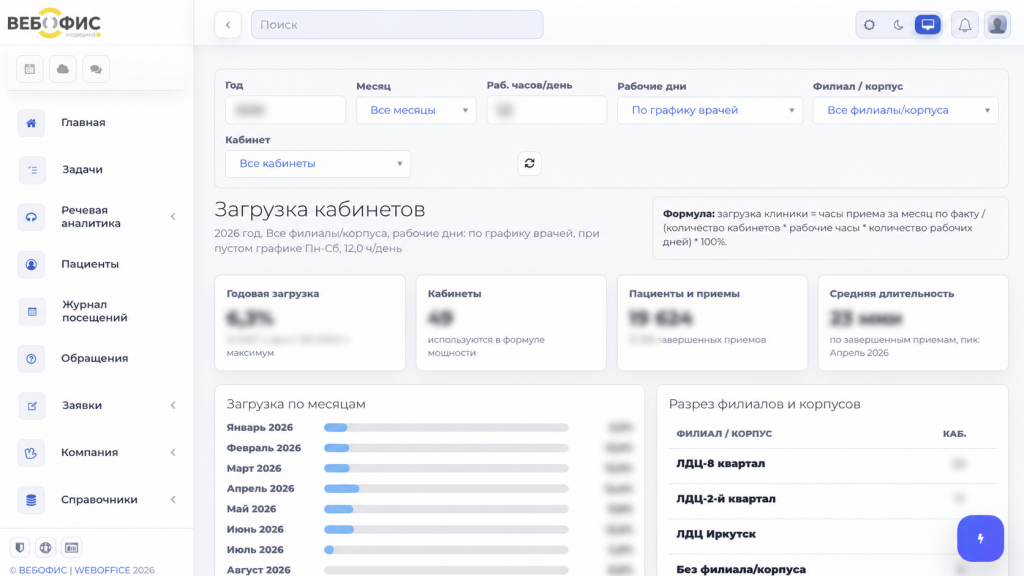The width and height of the screenshot is (1024, 576).
Task: Select ЛДЦ-8 квартал table row
Action: click(x=833, y=464)
